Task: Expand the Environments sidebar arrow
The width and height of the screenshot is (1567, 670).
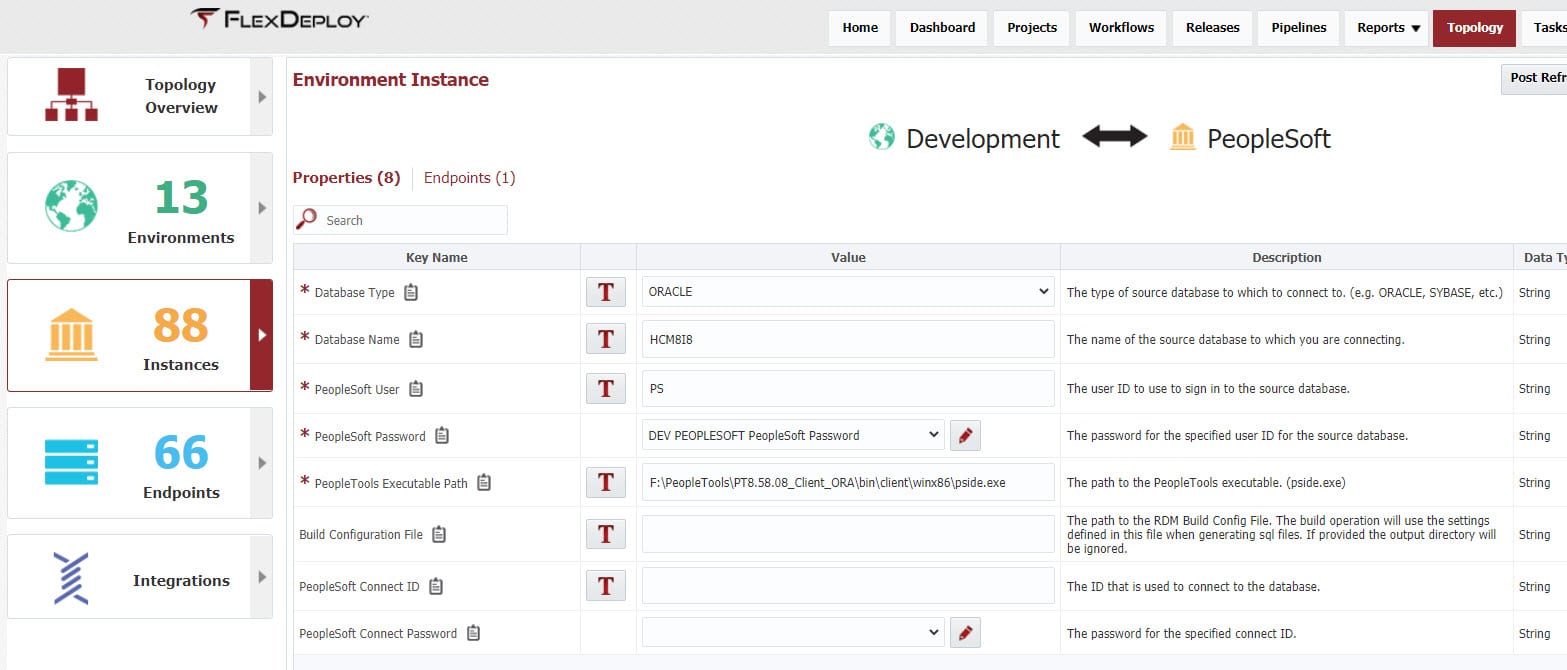Action: pyautogui.click(x=262, y=208)
